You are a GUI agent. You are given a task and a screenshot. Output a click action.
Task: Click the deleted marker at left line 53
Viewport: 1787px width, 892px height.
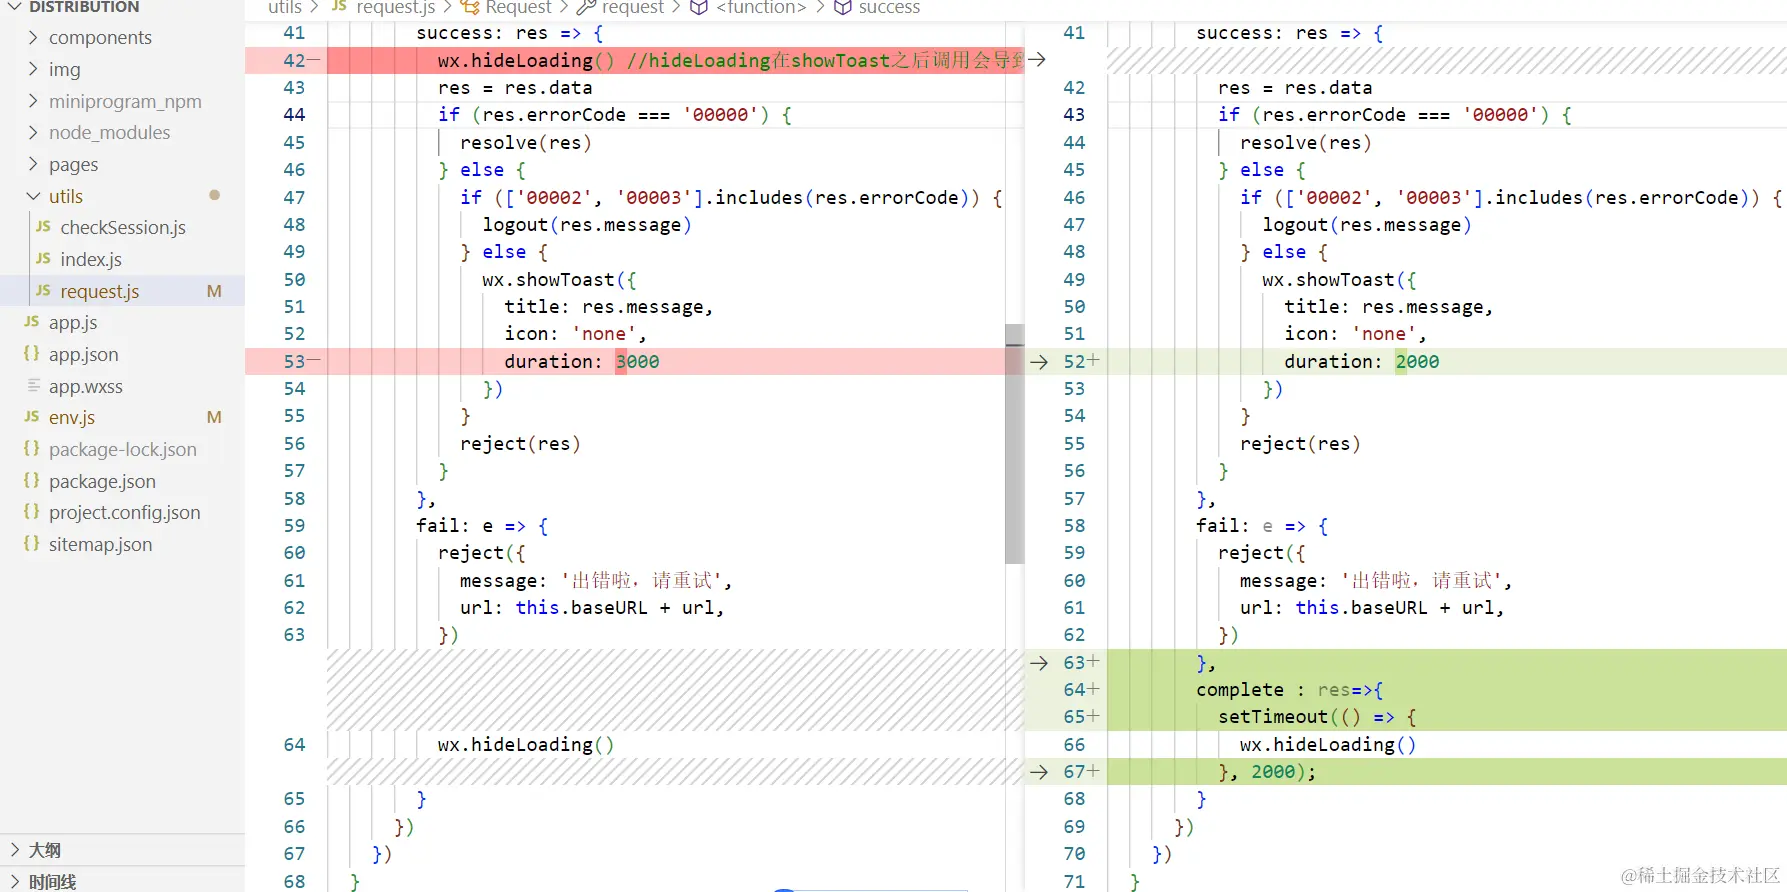[x=314, y=361]
